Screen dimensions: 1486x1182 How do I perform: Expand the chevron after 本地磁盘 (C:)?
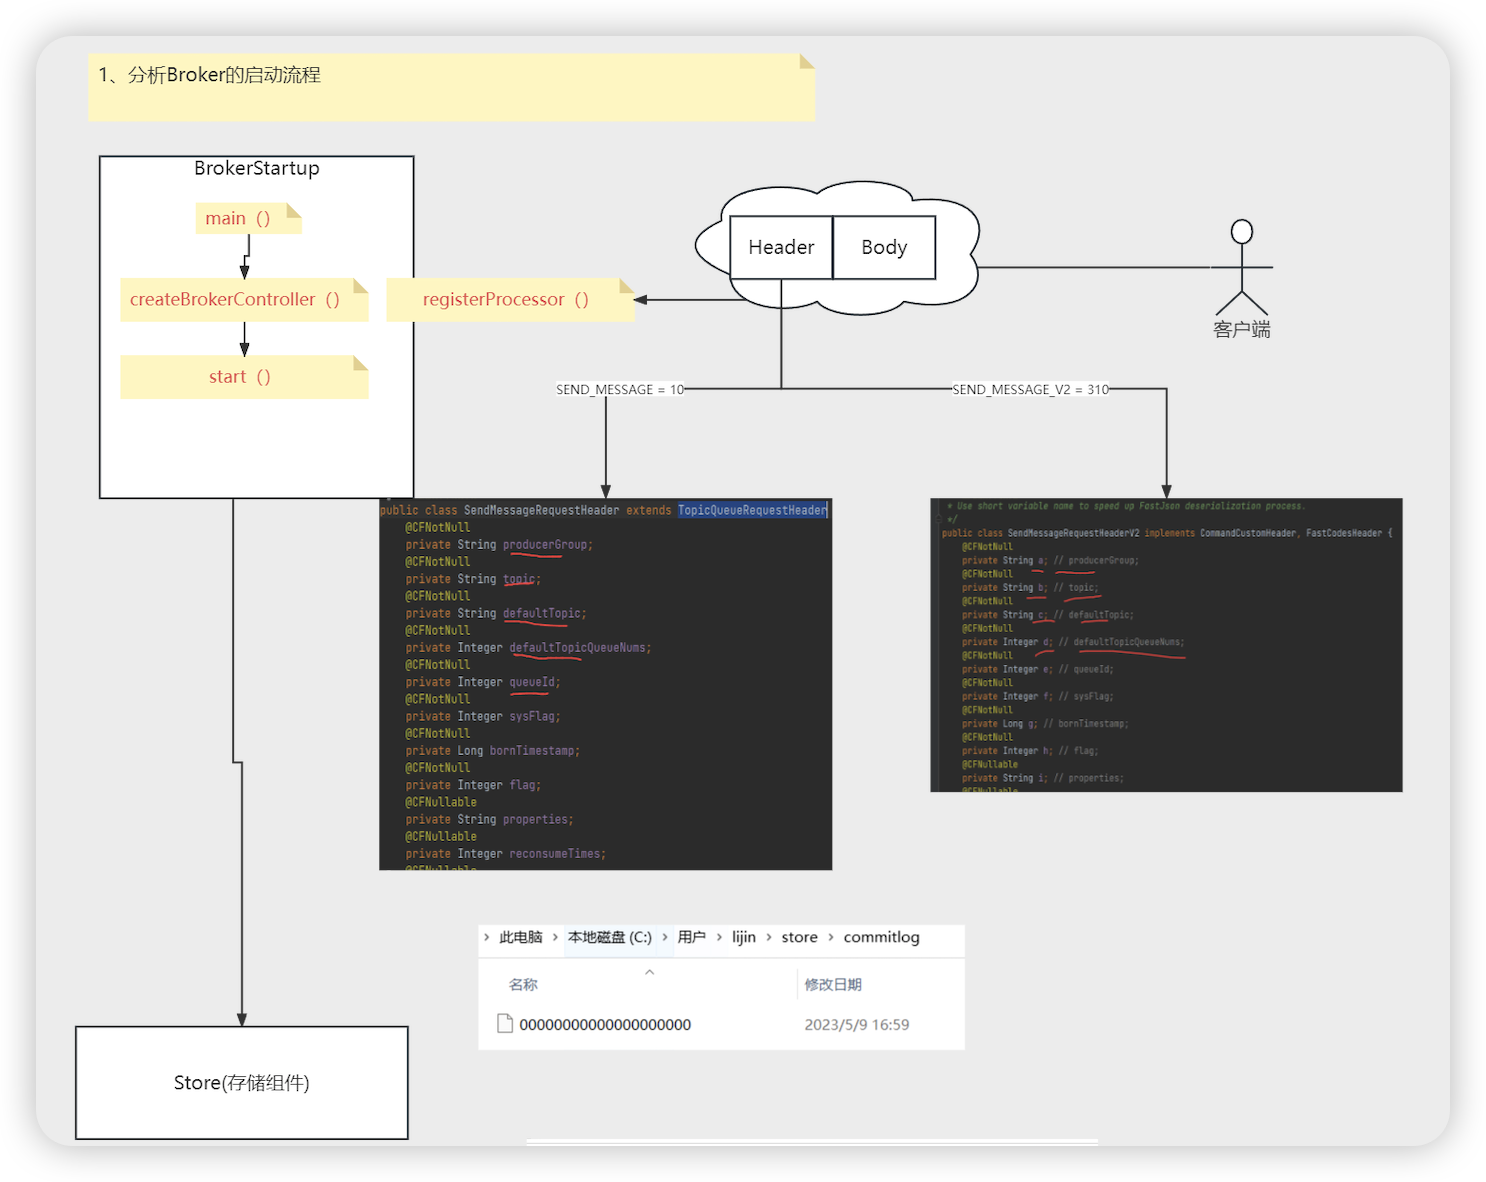665,937
